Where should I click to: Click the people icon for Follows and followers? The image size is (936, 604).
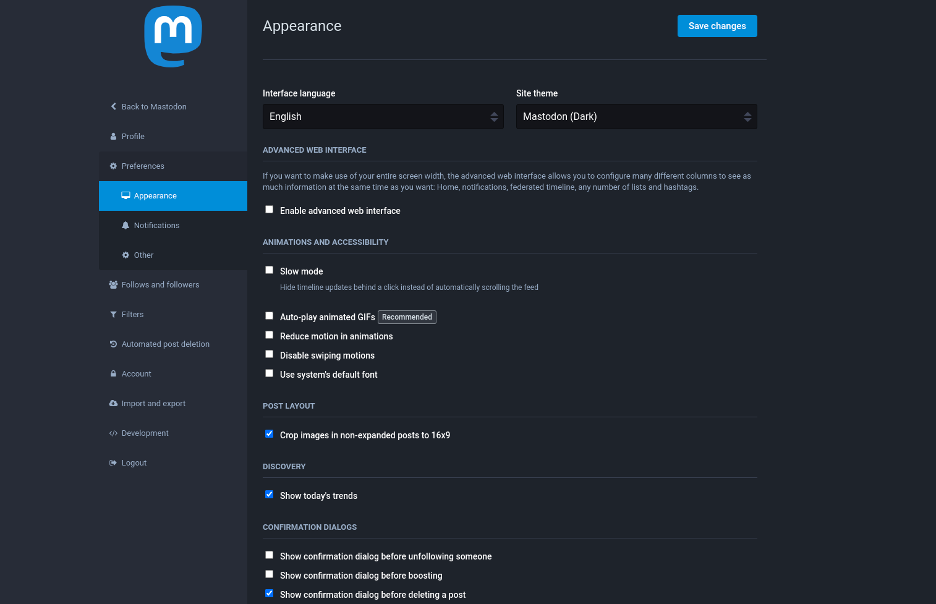tap(113, 285)
